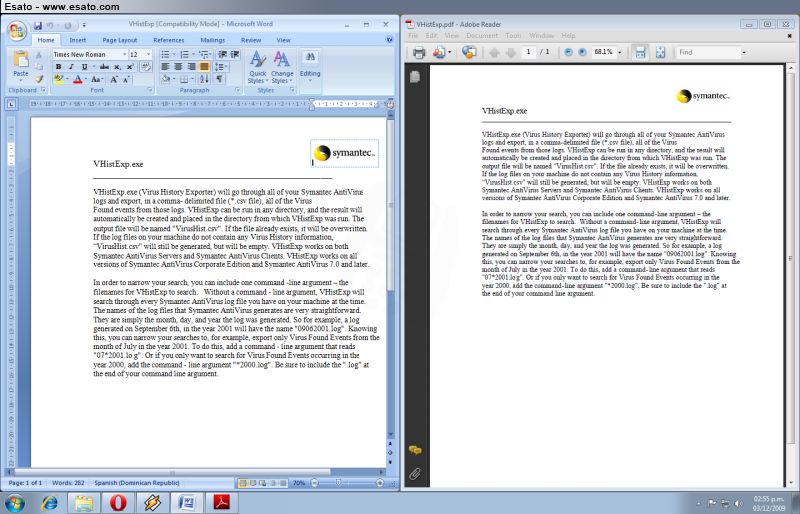This screenshot has height=514, width=800.
Task: Click the Find search field in Adobe Reader
Action: coord(708,52)
